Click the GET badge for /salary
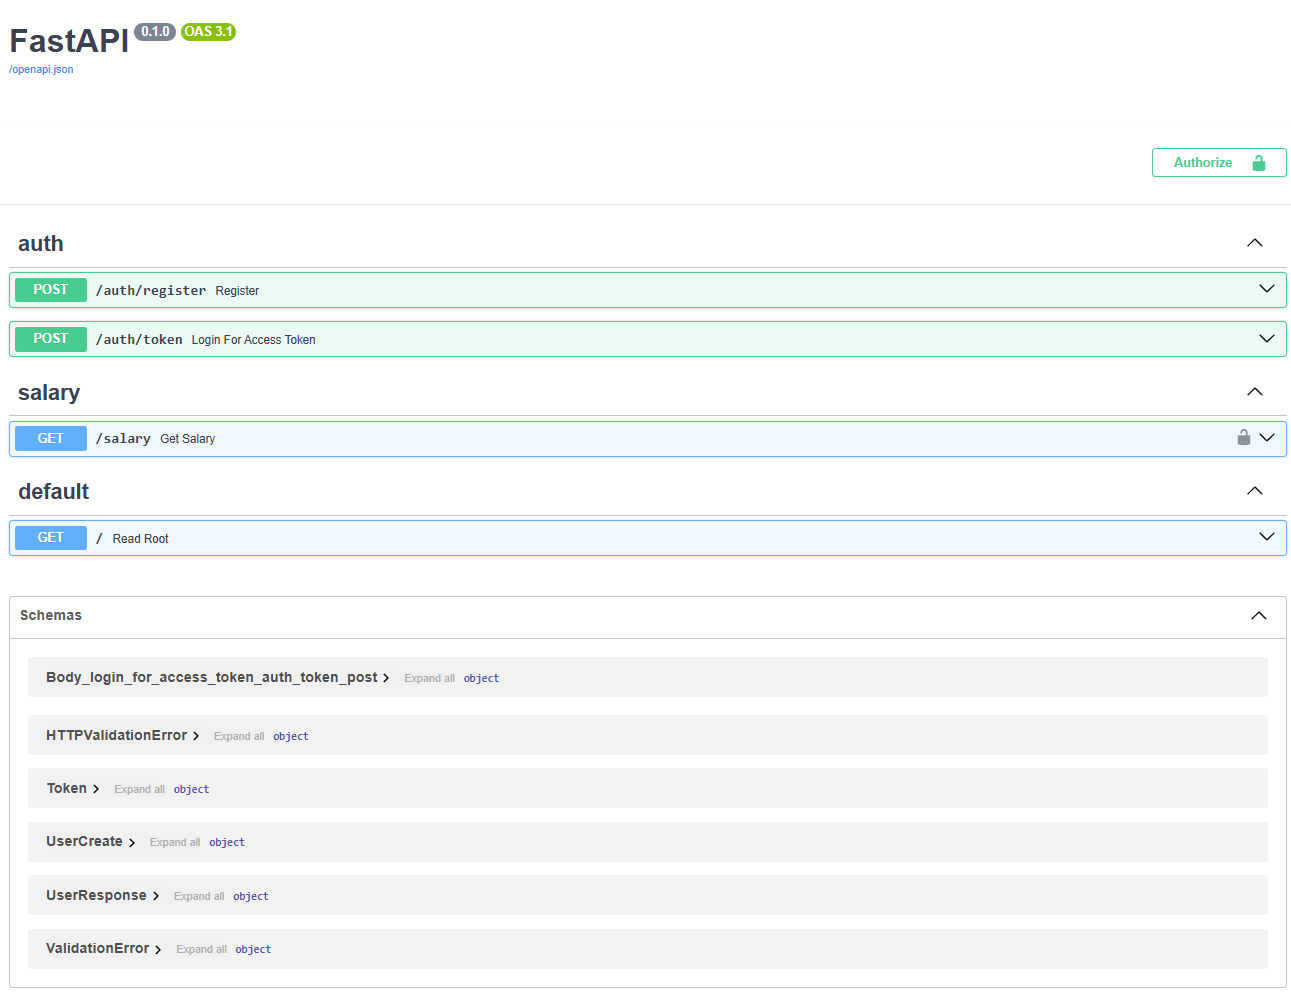This screenshot has height=995, width=1291. tap(51, 438)
